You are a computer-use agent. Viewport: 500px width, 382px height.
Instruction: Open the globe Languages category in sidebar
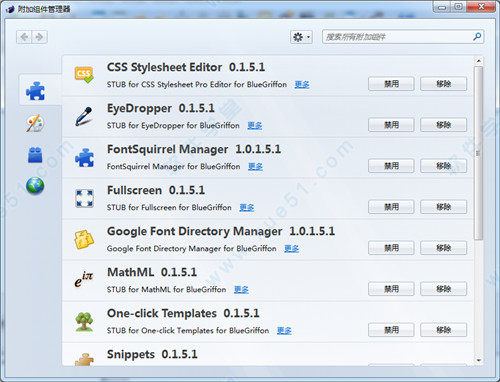pyautogui.click(x=35, y=186)
